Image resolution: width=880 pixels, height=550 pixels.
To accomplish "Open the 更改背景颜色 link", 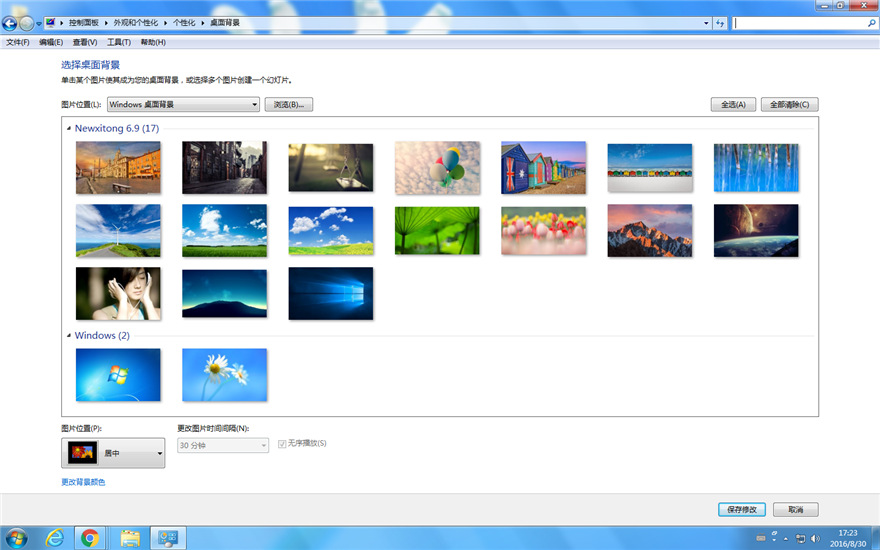I will point(83,482).
